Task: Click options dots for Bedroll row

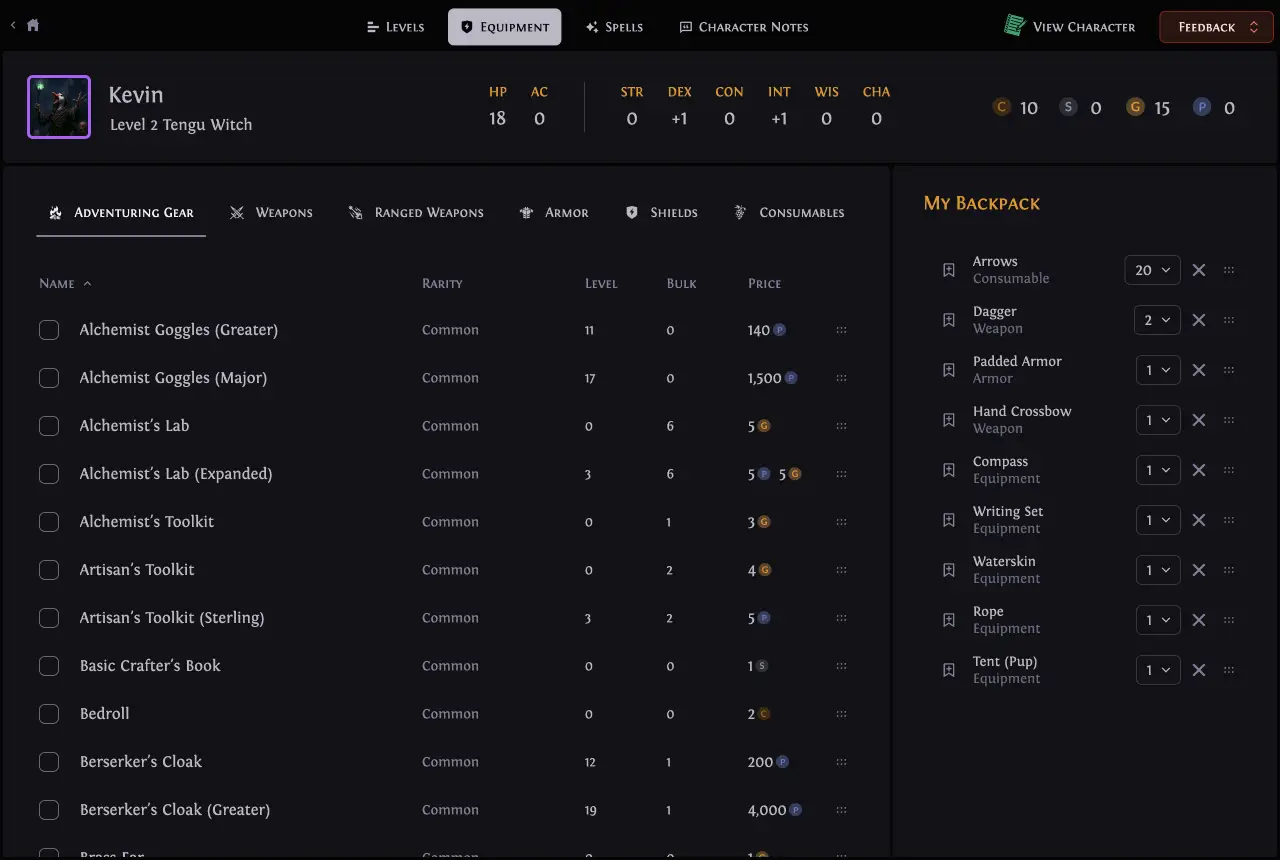Action: pyautogui.click(x=841, y=714)
